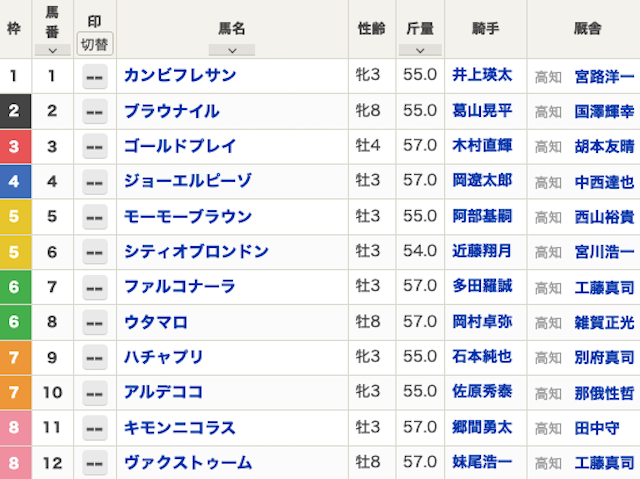Click the blue frame 4 cell
The width and height of the screenshot is (640, 479).
point(13,181)
